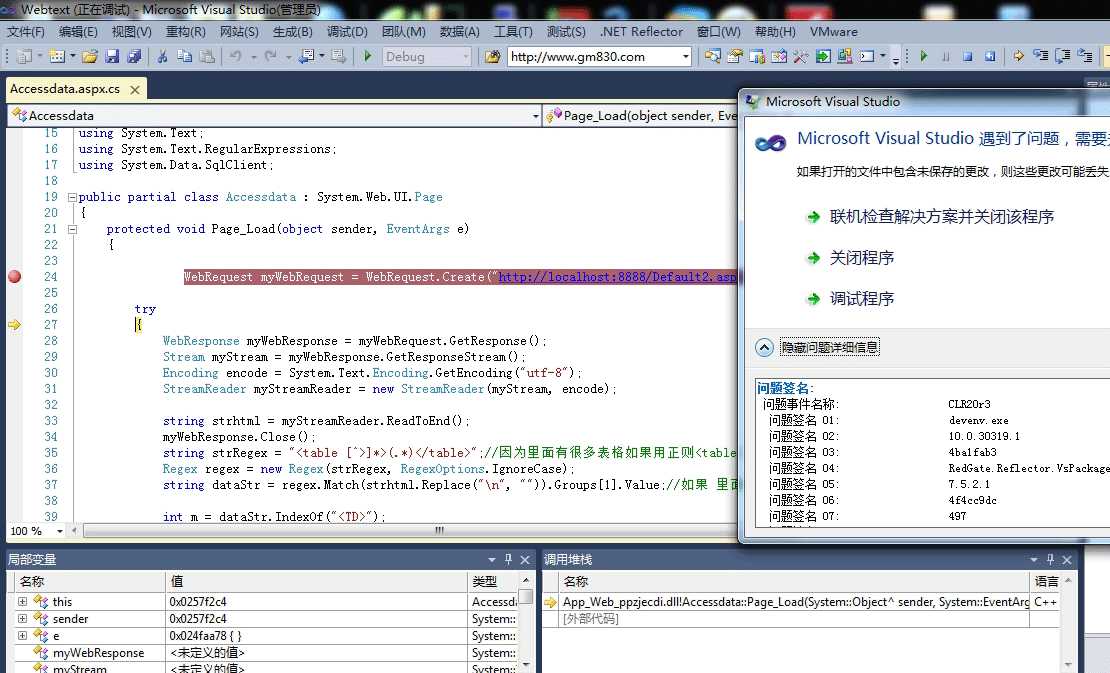Continue debugging with debug toolbar play icon
The height and width of the screenshot is (673, 1110).
923,57
